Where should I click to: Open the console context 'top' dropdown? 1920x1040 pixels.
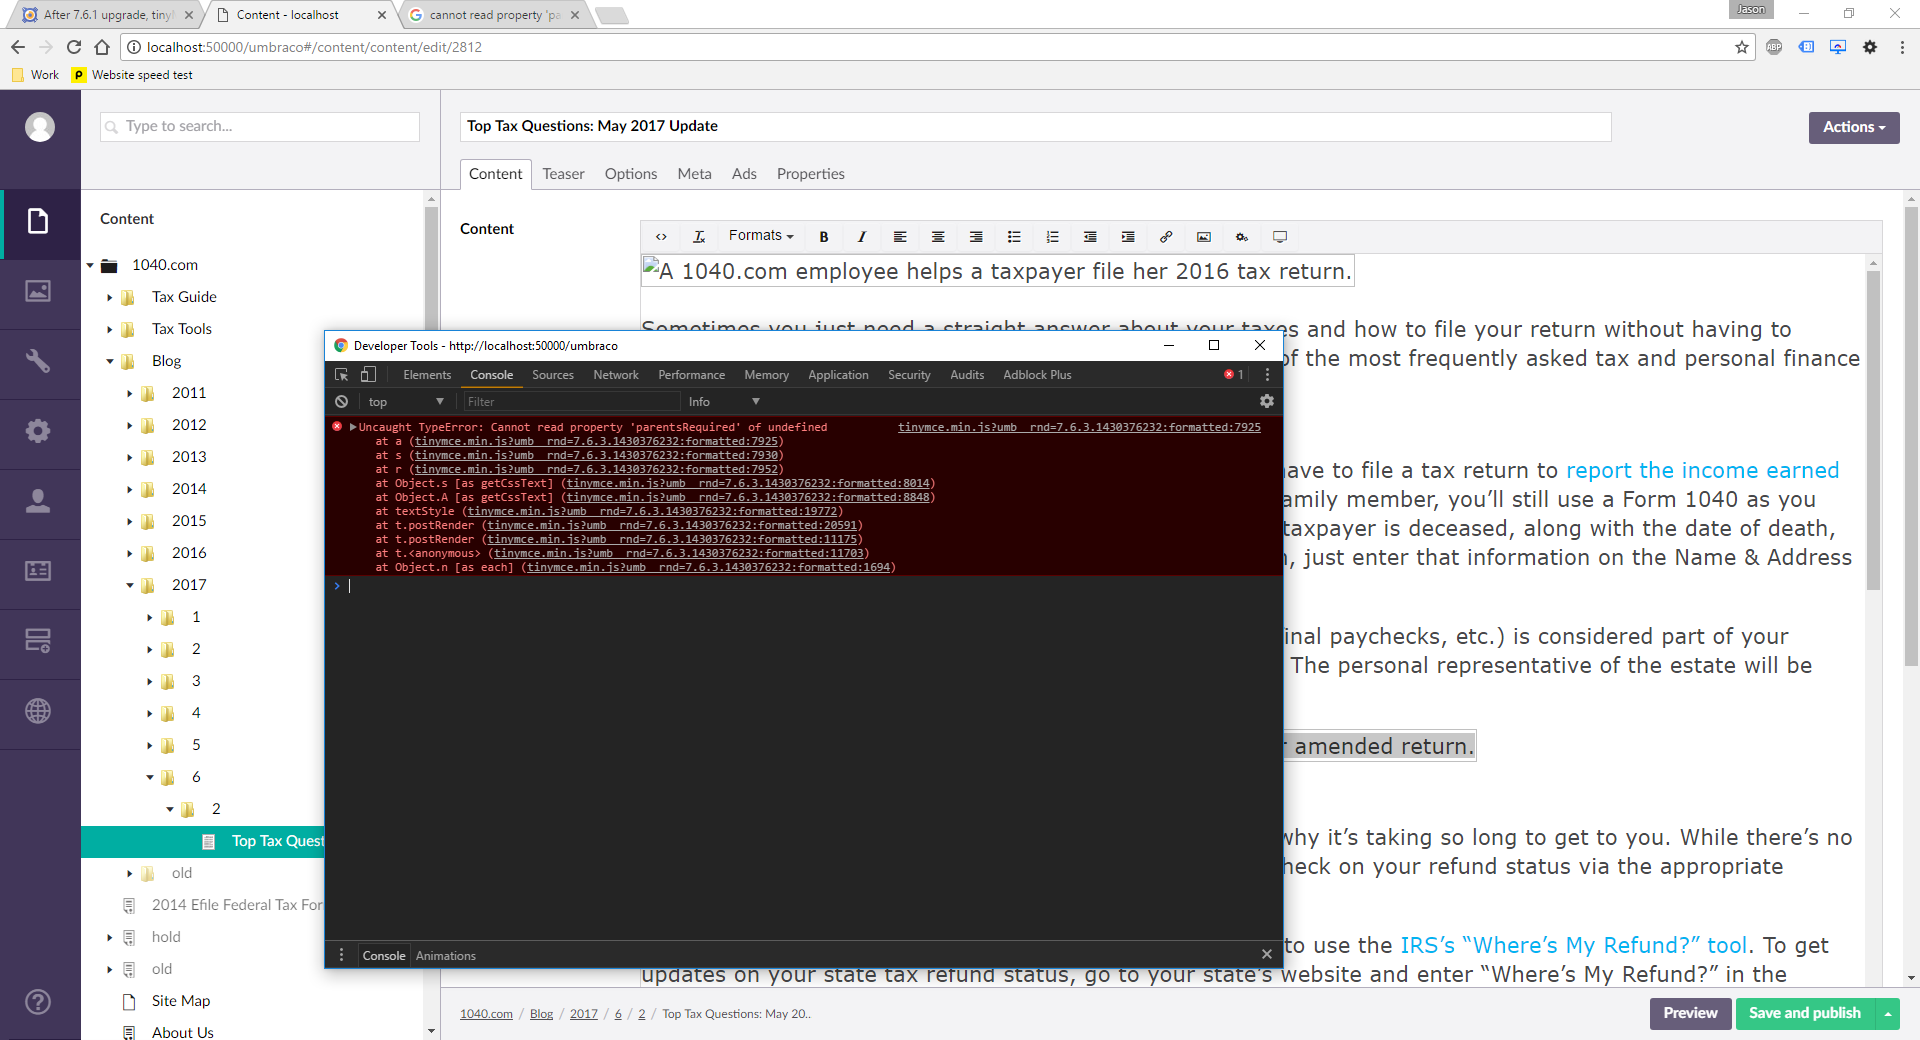pos(405,401)
